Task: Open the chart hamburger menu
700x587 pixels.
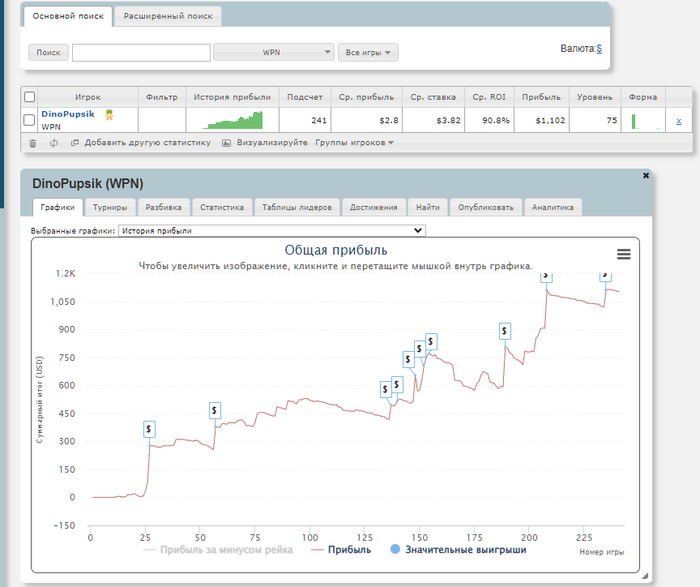Action: [x=624, y=254]
